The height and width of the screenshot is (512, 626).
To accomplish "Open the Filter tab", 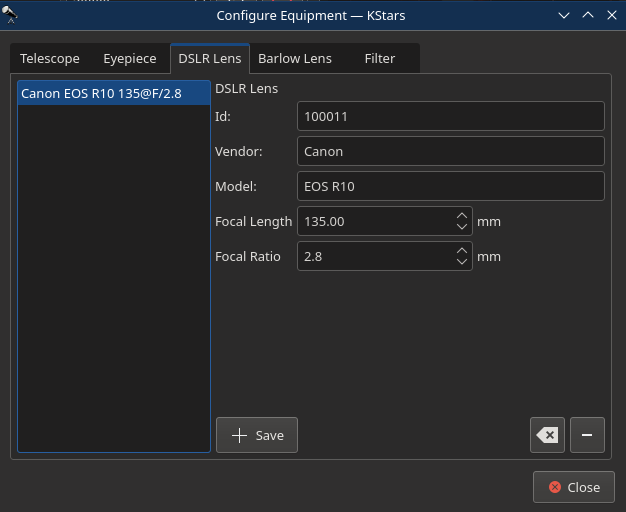I will pos(380,59).
